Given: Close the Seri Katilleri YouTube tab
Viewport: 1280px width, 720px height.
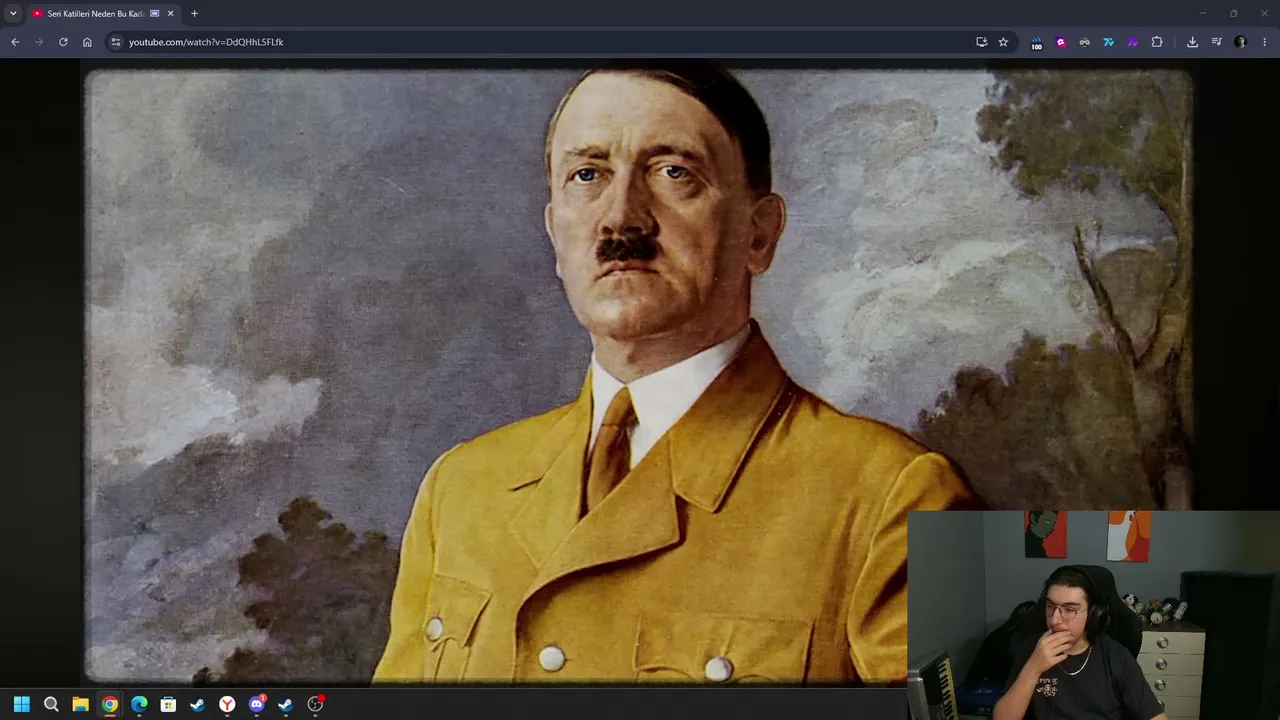Looking at the screenshot, I should click(170, 13).
